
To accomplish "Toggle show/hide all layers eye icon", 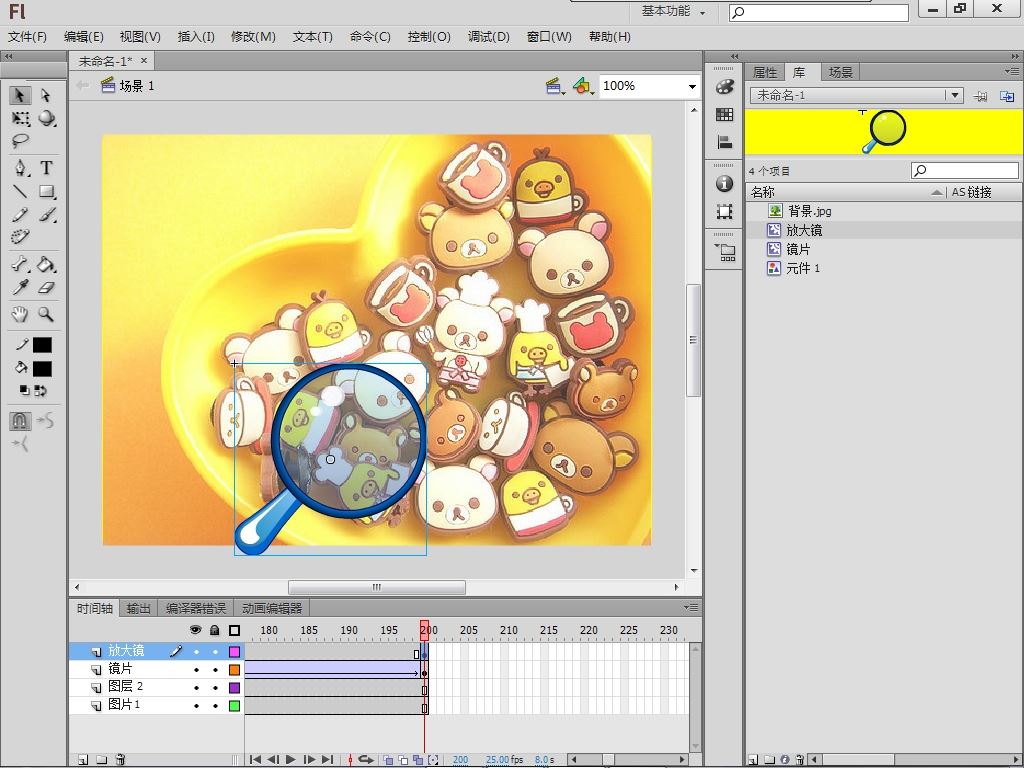I will [x=195, y=630].
